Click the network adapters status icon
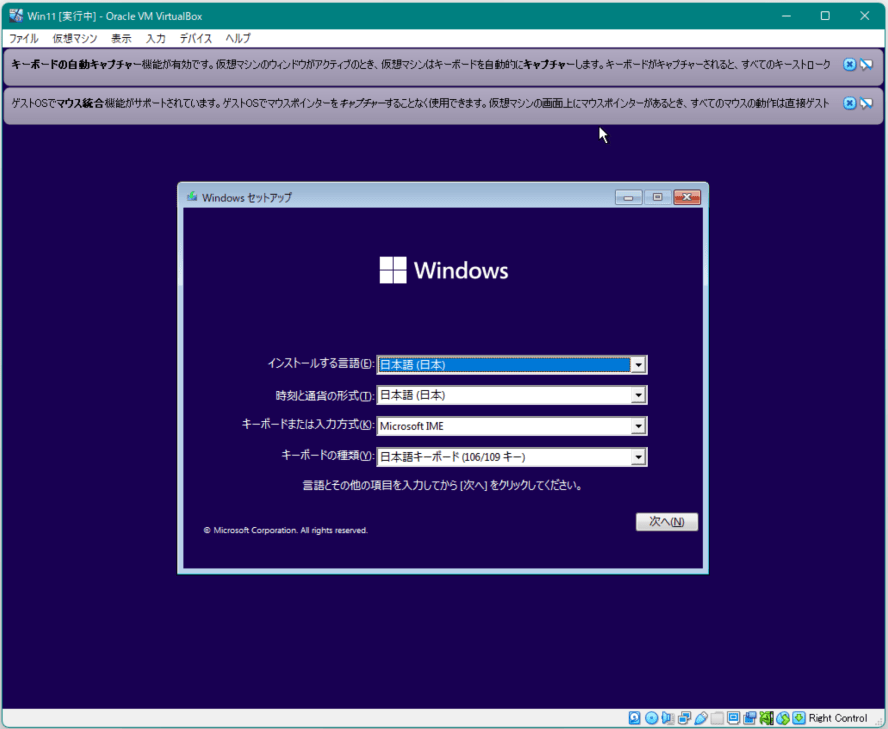 click(x=684, y=718)
